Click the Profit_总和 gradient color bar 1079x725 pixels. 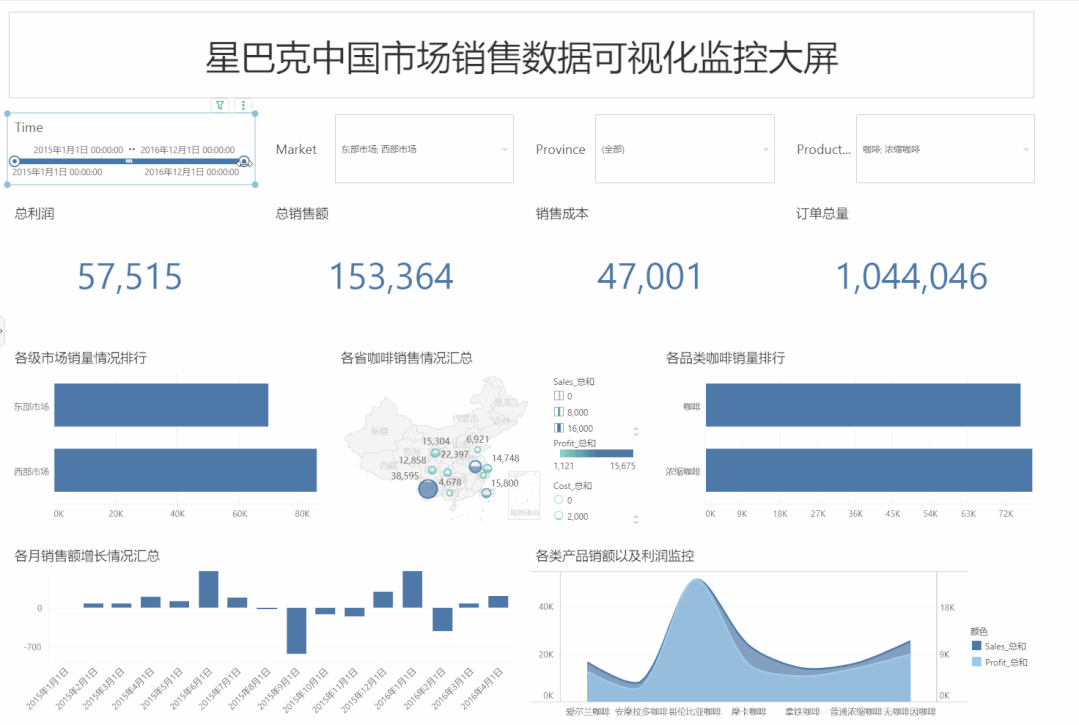coord(596,454)
